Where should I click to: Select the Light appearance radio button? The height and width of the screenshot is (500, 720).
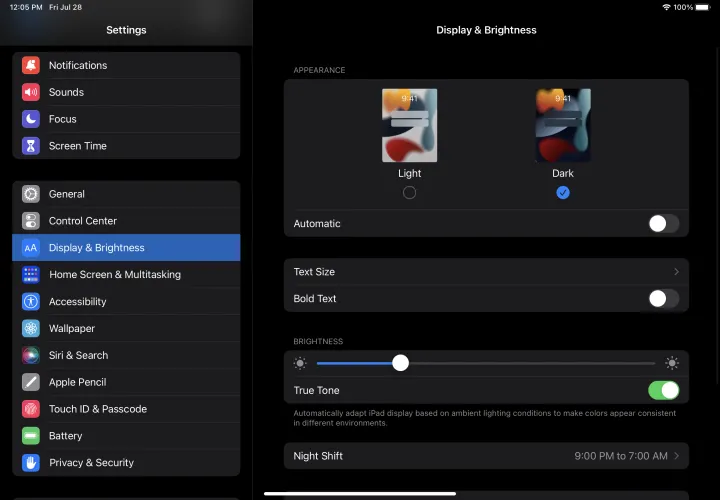pyautogui.click(x=409, y=192)
